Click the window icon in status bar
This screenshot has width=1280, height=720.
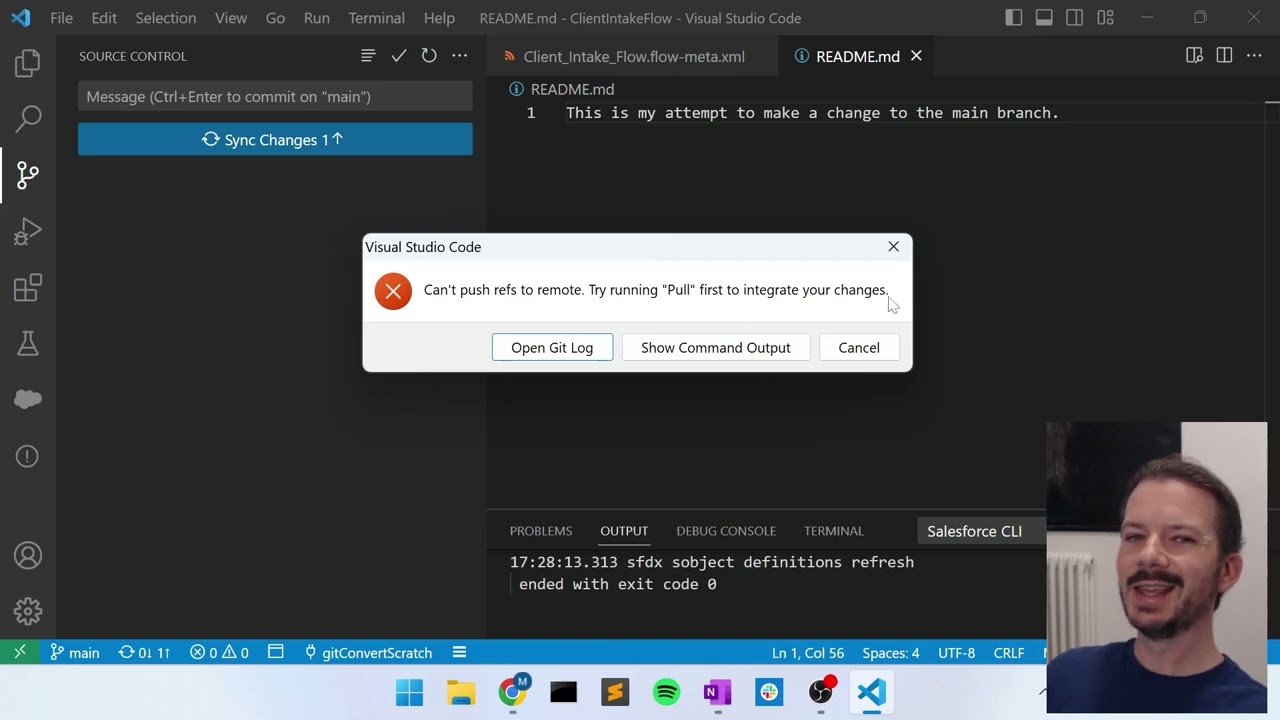(x=276, y=652)
